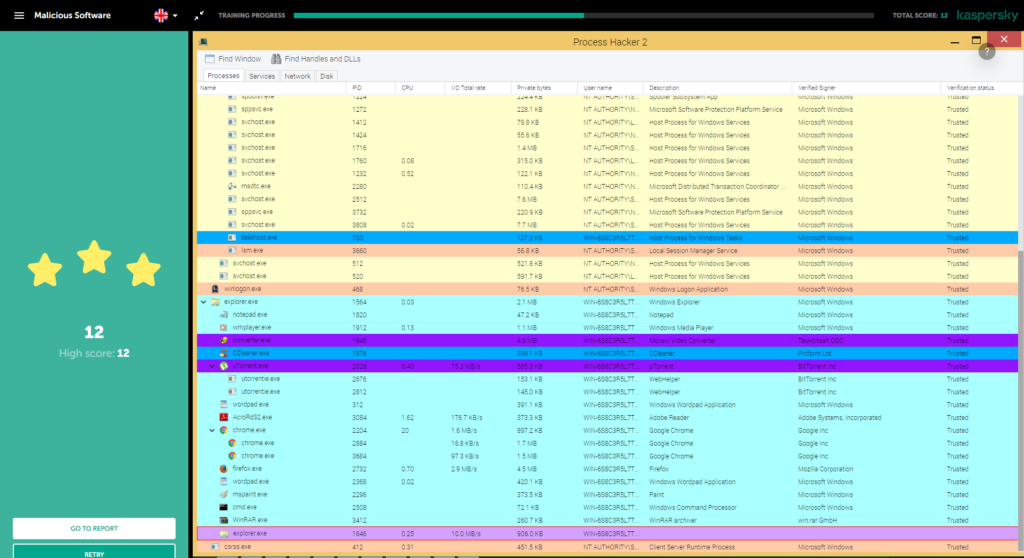Click the chrome.exe 2204 Chrome icon

tap(223, 430)
